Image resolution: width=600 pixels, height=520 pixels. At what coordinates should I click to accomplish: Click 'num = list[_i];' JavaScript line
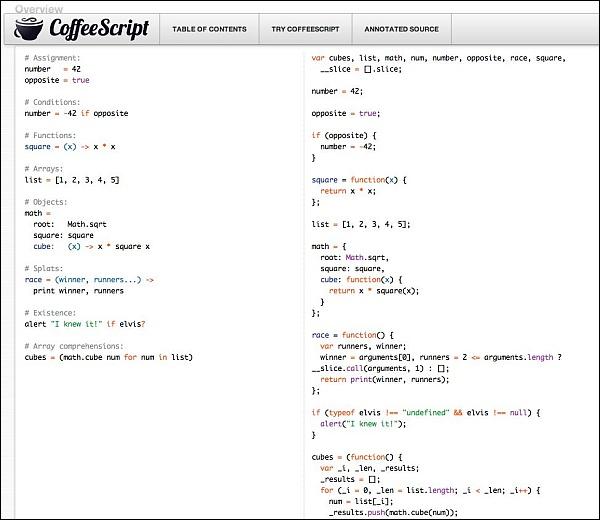[x=361, y=502]
